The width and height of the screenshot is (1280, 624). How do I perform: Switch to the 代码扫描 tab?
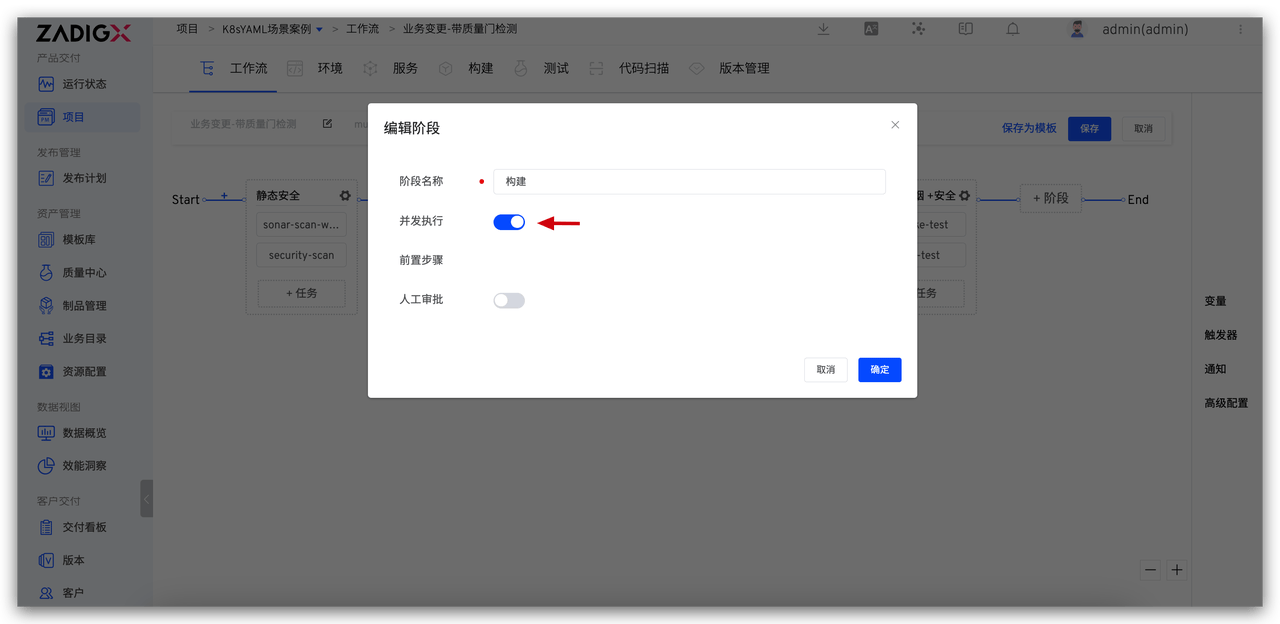tap(644, 68)
